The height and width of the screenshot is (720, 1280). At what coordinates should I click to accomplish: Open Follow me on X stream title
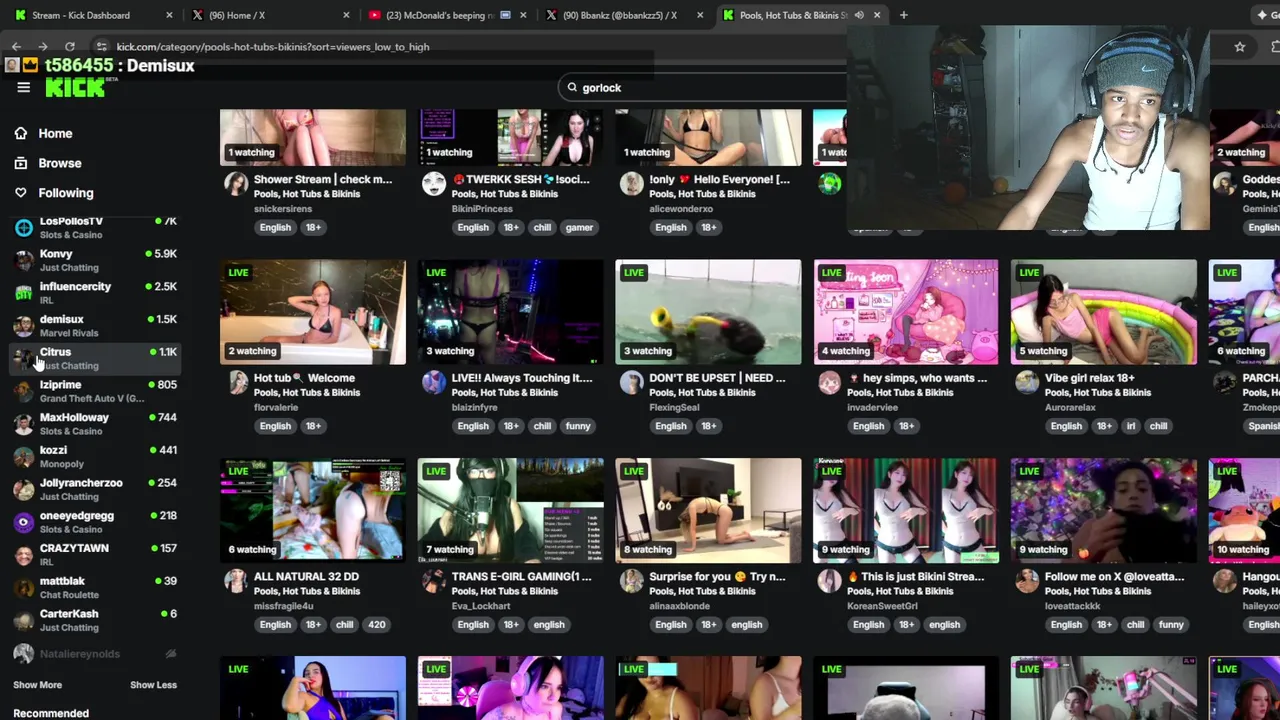(x=1114, y=577)
